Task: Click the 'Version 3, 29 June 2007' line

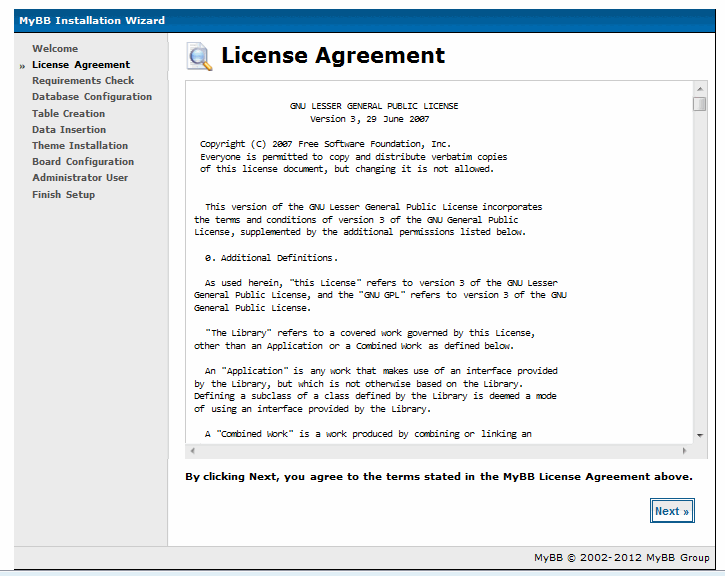Action: (x=369, y=119)
